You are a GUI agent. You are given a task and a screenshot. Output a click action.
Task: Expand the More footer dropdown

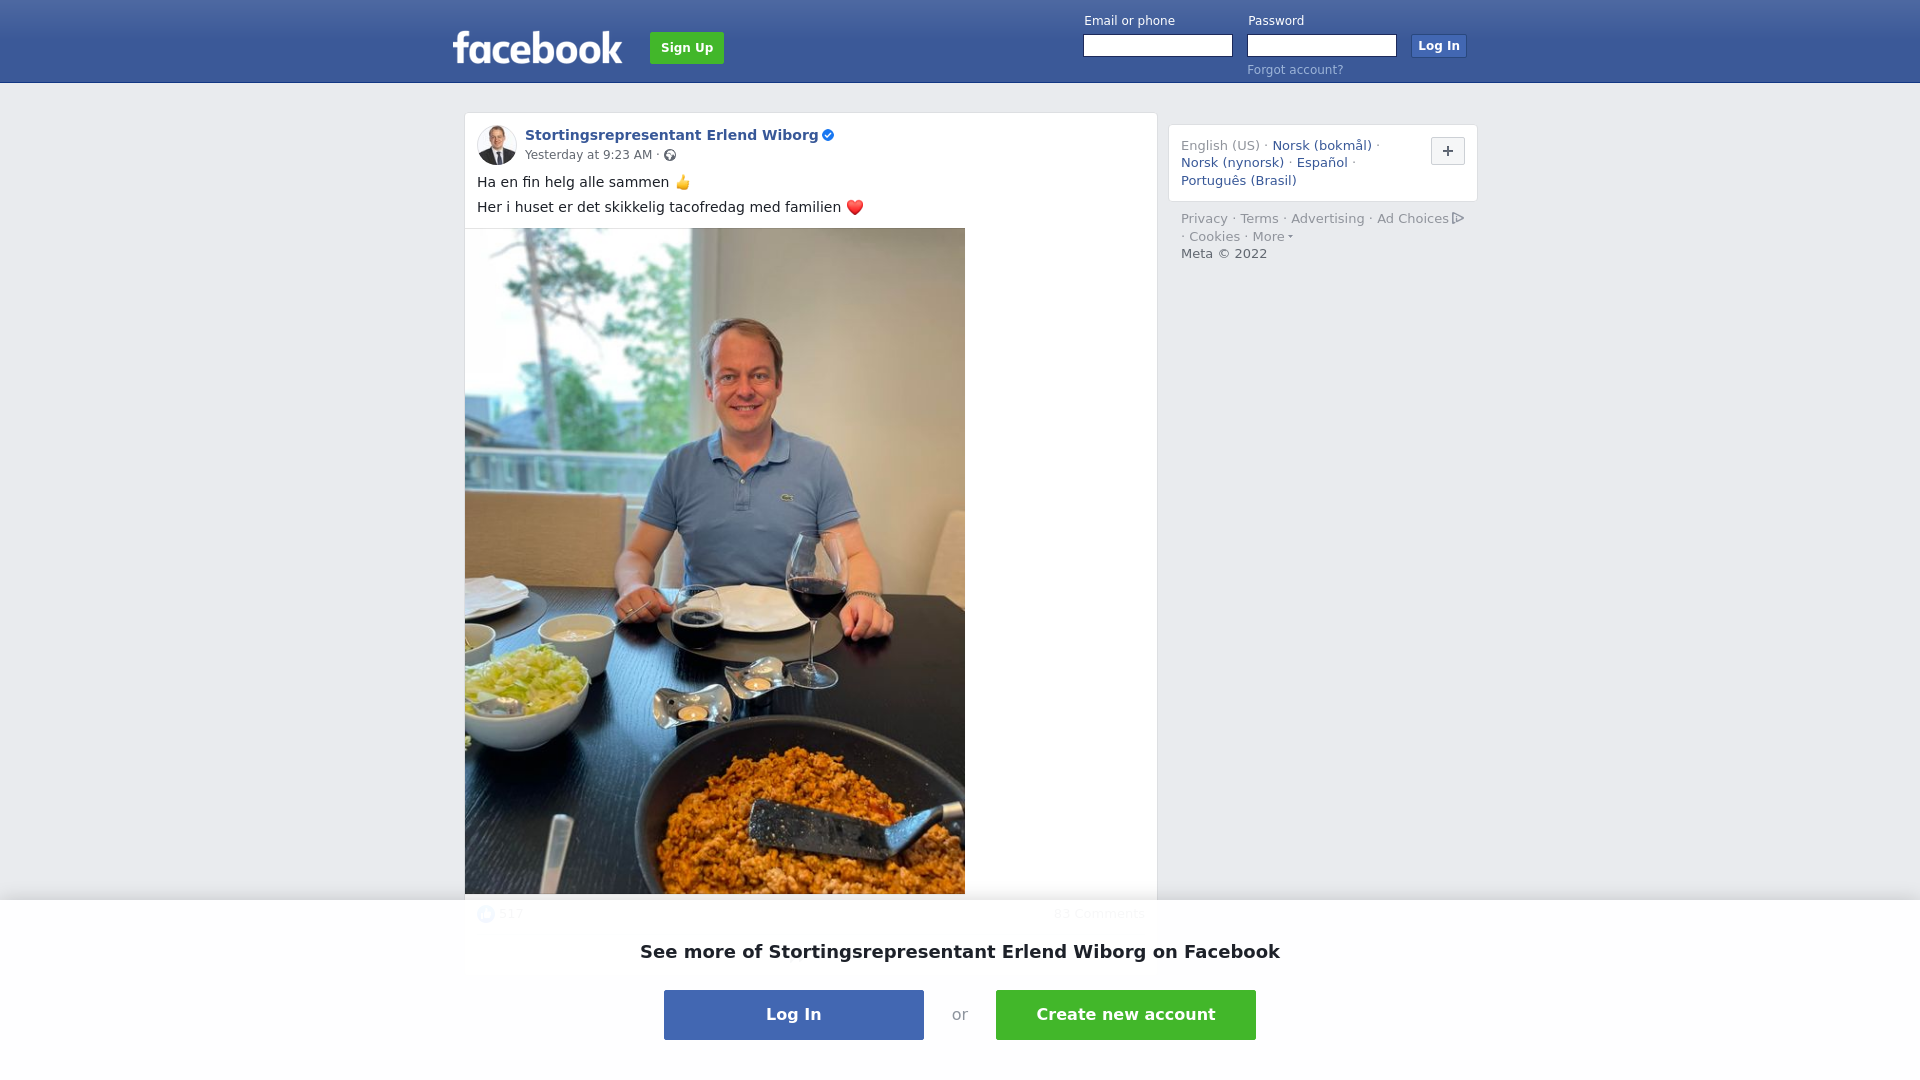coord(1272,237)
